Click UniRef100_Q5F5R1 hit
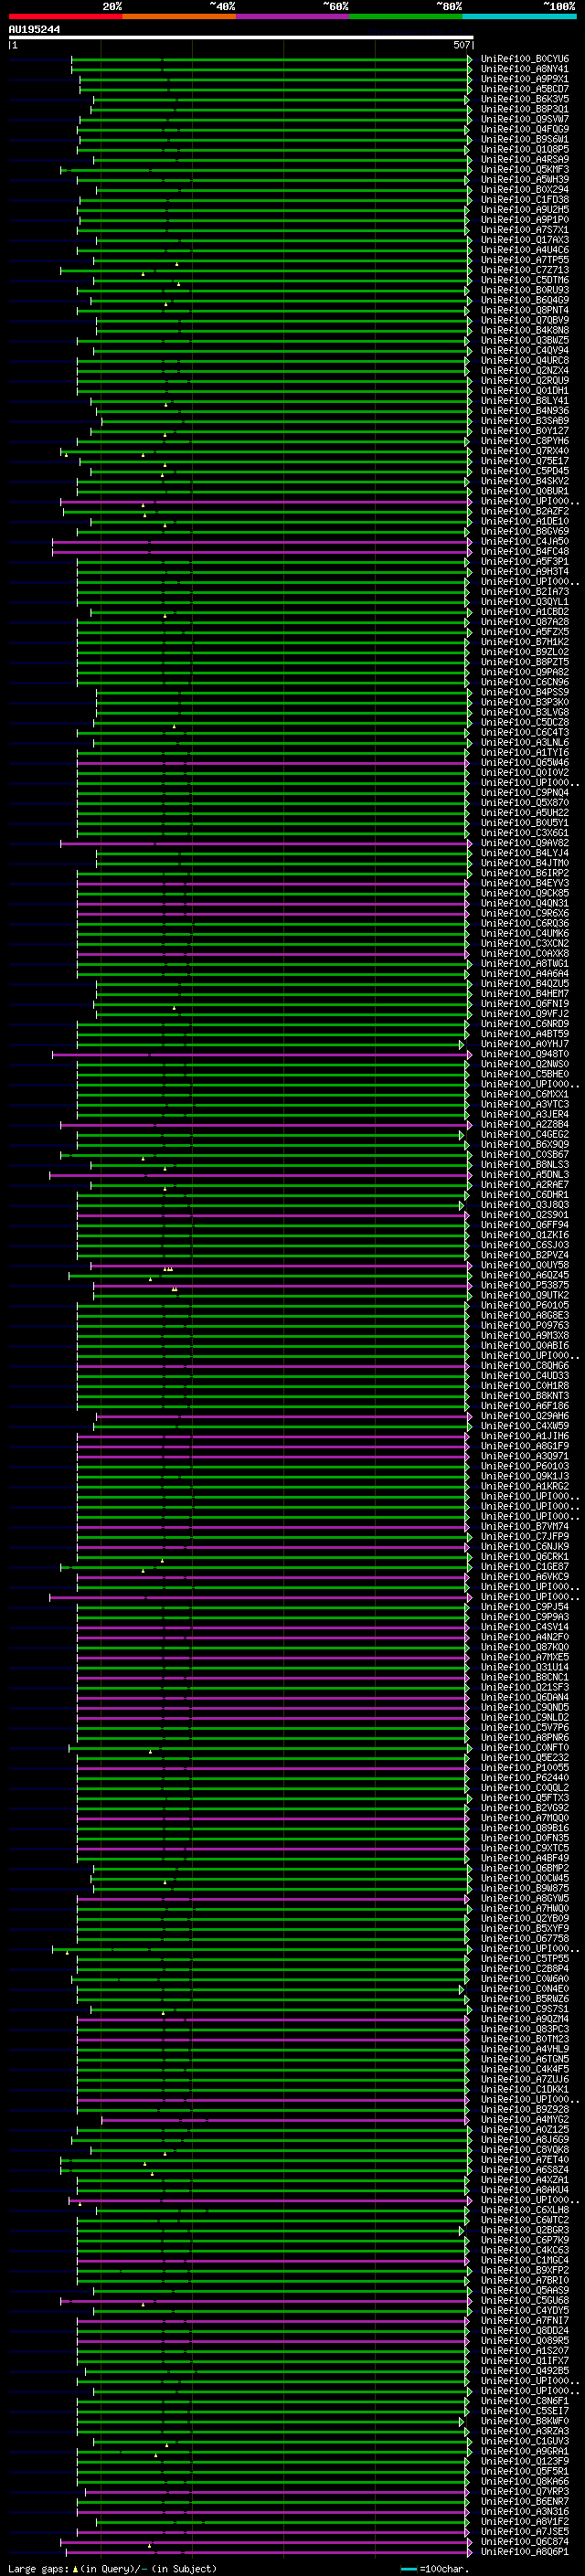585x2576 pixels. click(x=524, y=2471)
